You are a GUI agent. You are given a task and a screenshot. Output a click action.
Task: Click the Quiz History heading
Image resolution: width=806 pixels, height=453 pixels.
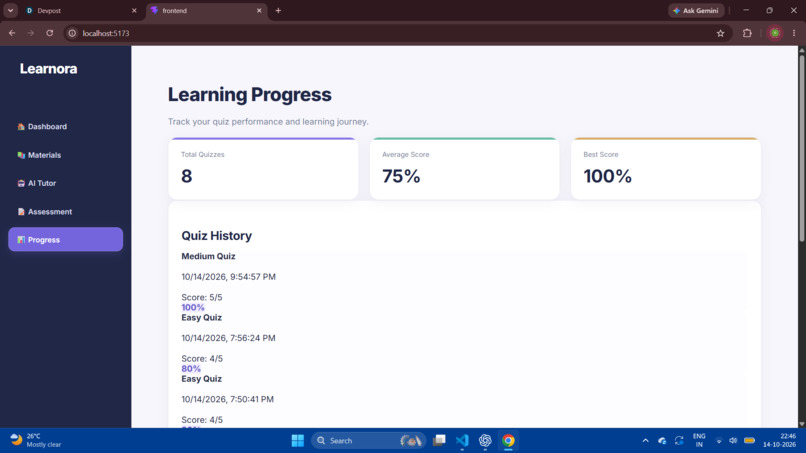pos(216,235)
